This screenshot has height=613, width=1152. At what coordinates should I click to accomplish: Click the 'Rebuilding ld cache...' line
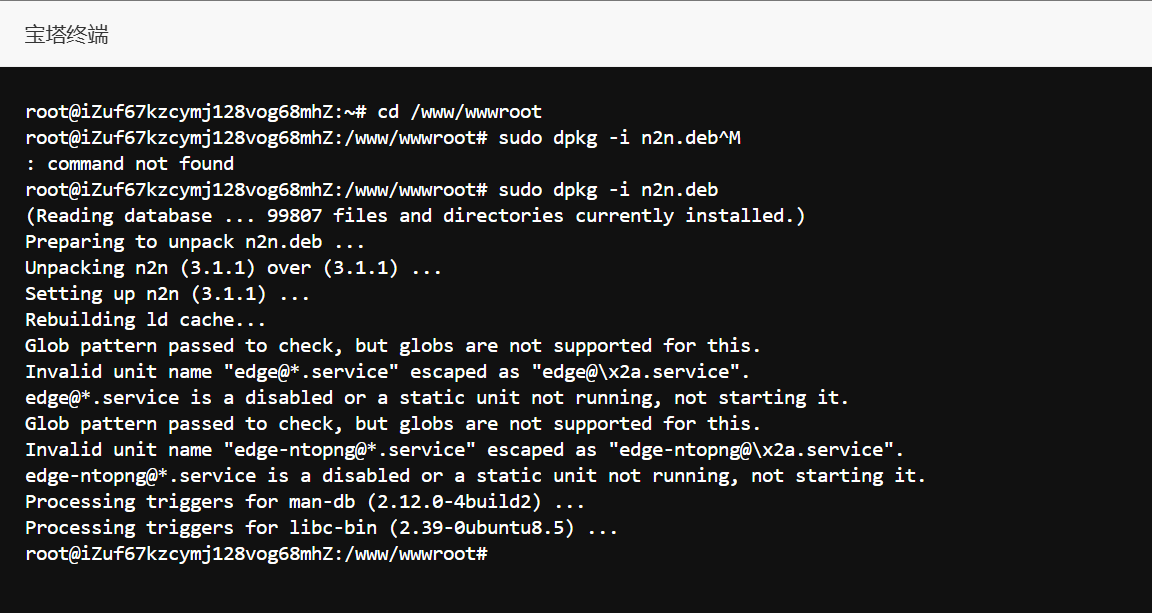pyautogui.click(x=145, y=320)
